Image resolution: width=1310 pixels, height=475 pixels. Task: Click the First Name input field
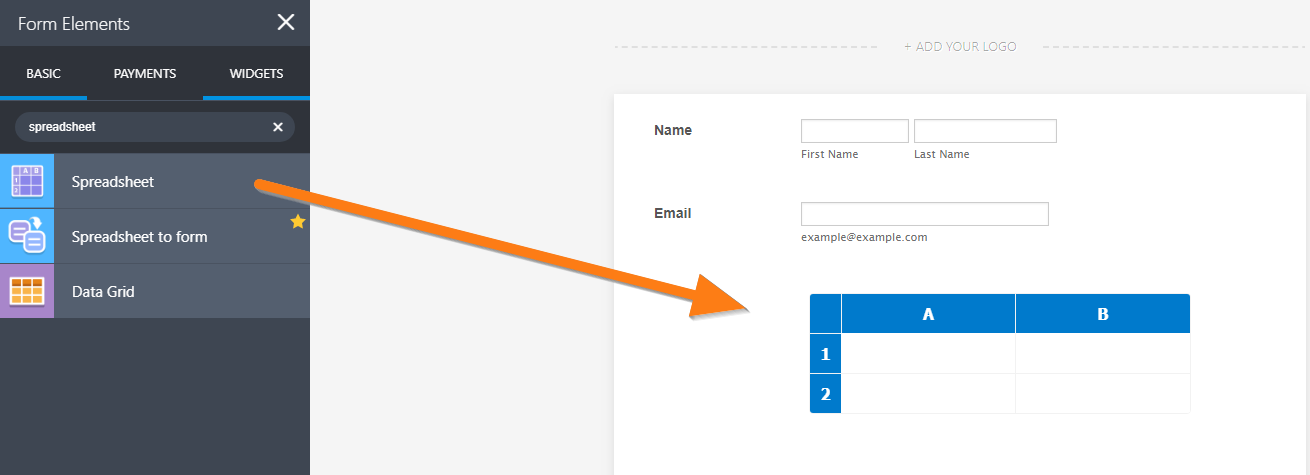[x=854, y=131]
